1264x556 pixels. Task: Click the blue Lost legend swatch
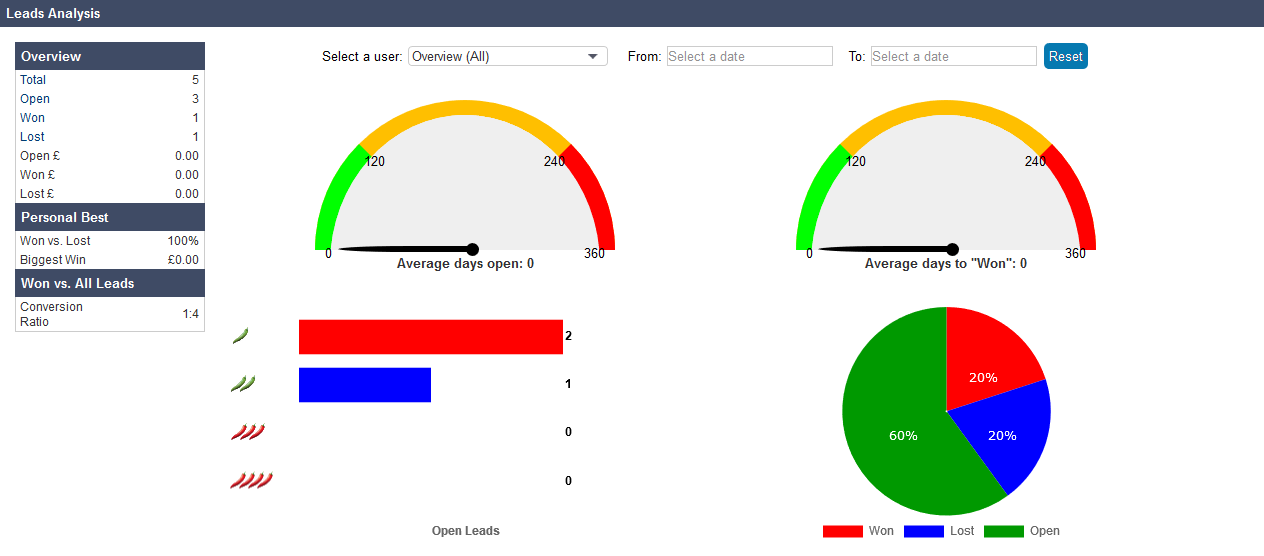[923, 531]
